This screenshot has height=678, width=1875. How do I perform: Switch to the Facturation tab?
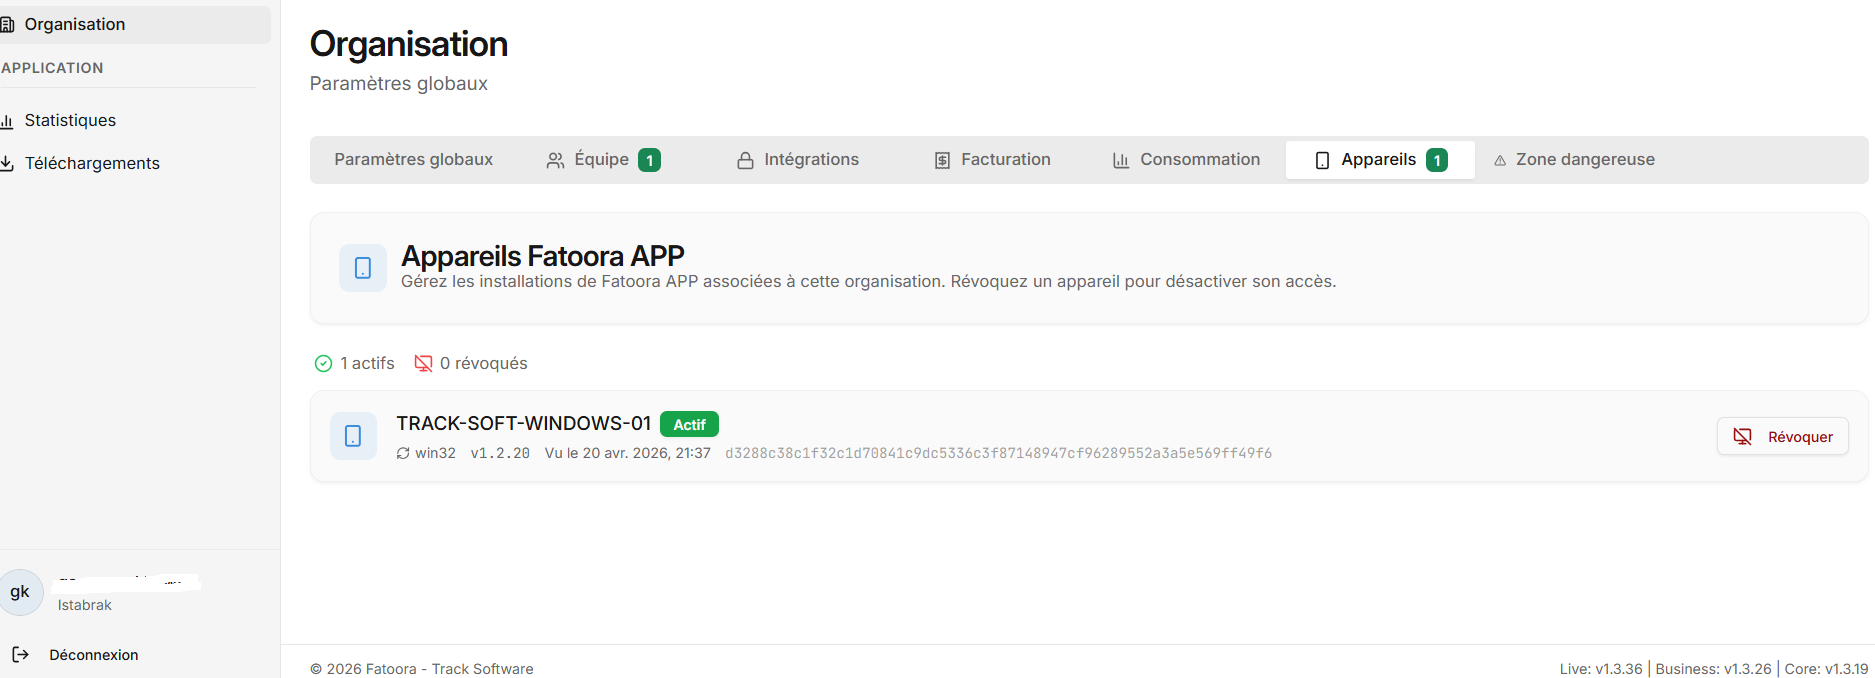(992, 159)
